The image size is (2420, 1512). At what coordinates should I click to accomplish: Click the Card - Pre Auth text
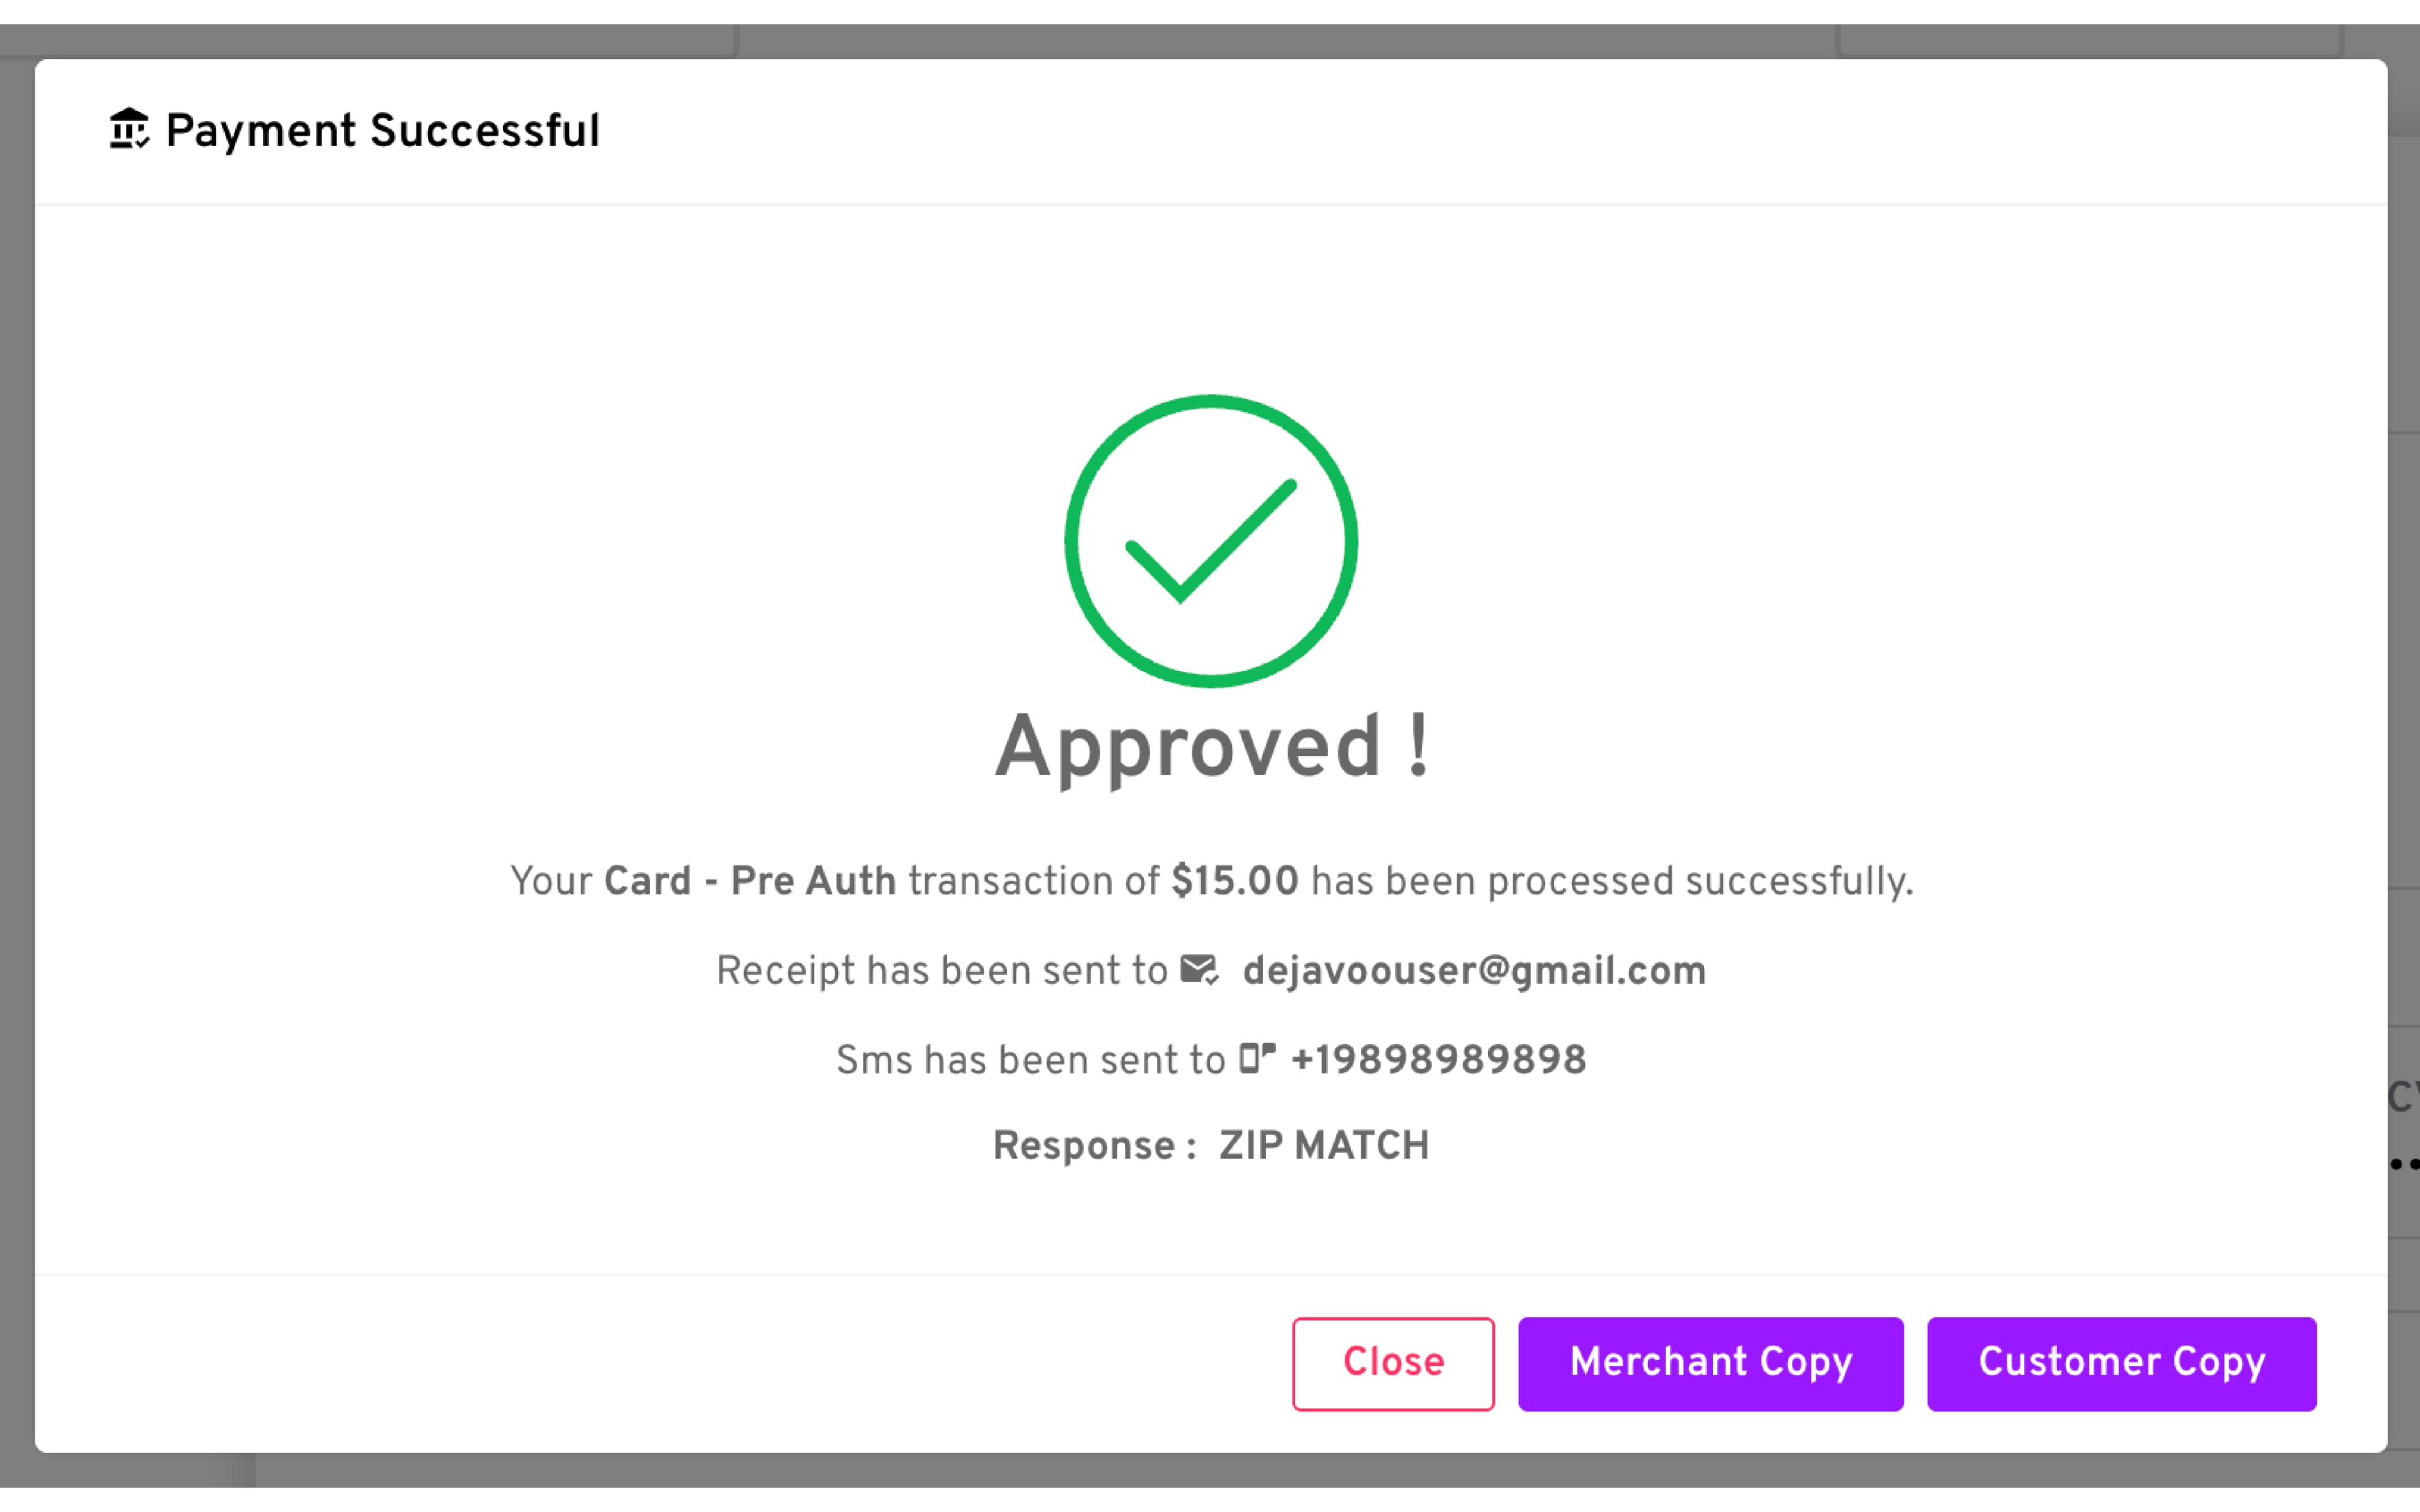click(750, 881)
